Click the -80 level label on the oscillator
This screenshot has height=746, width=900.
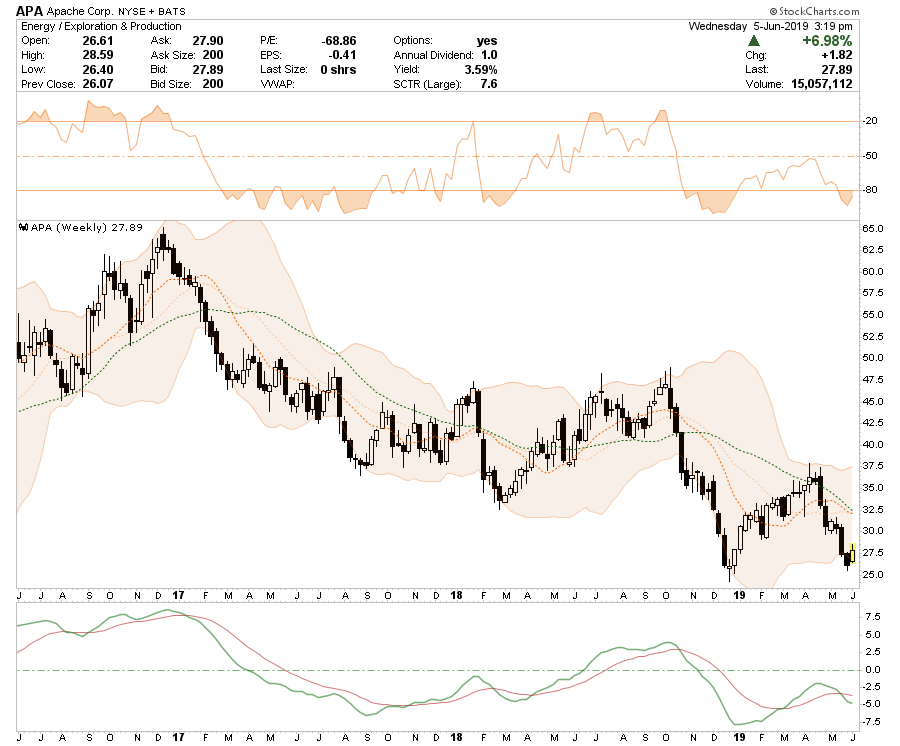pos(871,189)
